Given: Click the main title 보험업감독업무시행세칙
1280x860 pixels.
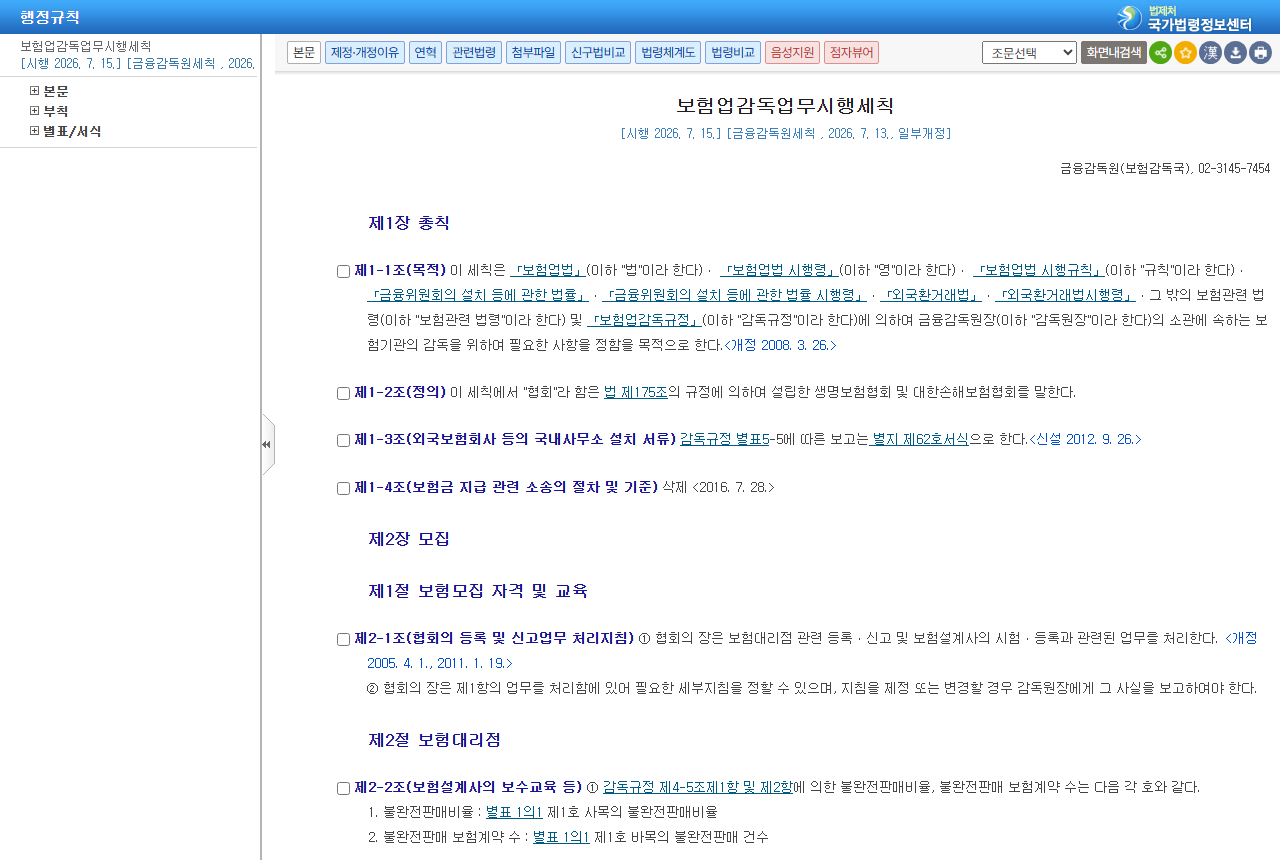Looking at the screenshot, I should tap(785, 106).
